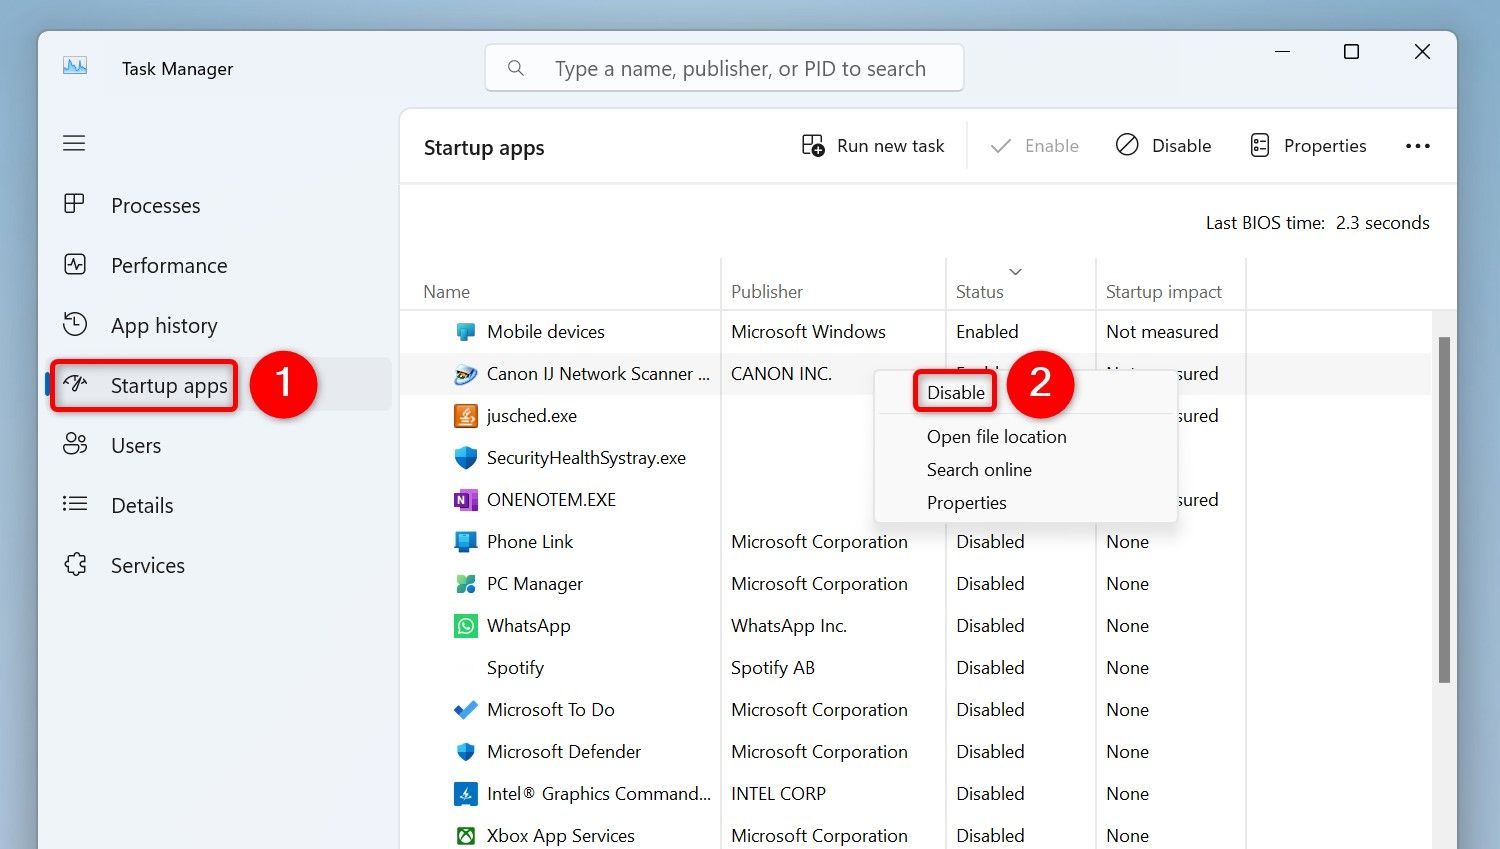
Task: Click the Last BIOS time value
Action: point(1383,223)
